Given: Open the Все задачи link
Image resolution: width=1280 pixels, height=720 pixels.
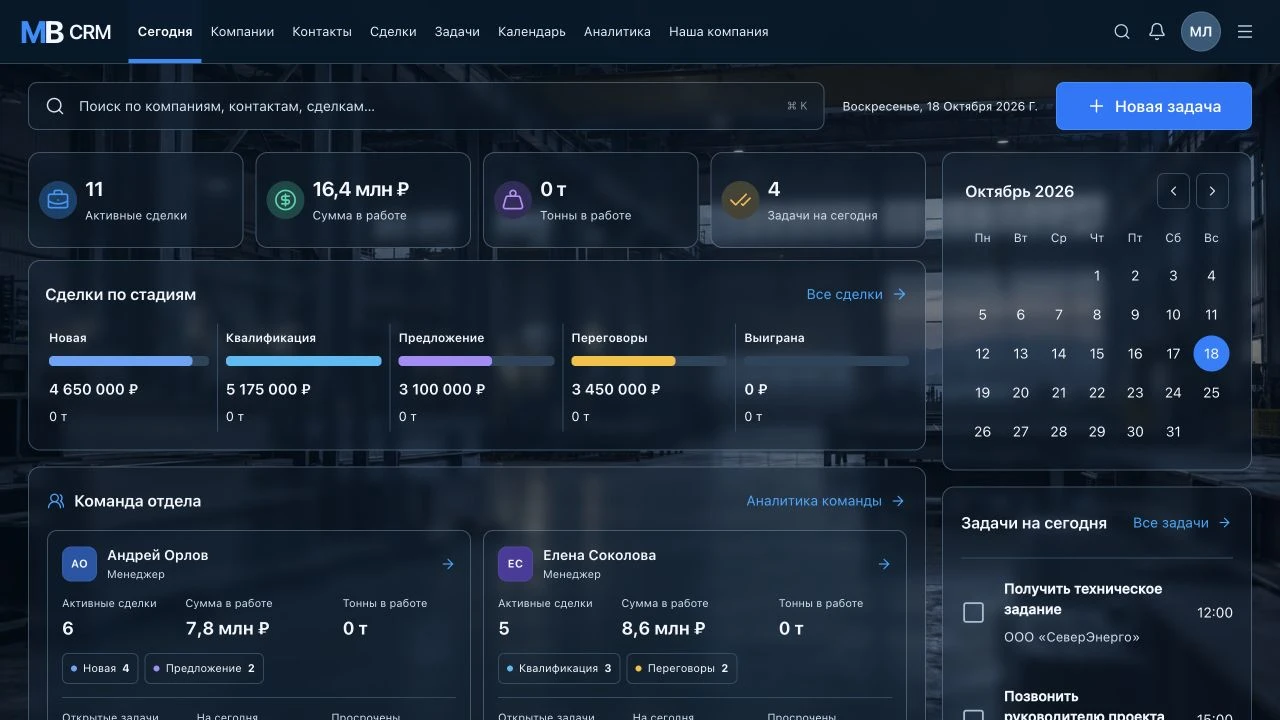Looking at the screenshot, I should point(1182,523).
